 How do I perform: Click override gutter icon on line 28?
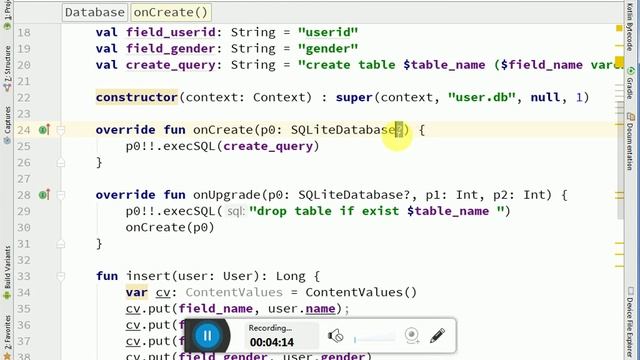44,195
